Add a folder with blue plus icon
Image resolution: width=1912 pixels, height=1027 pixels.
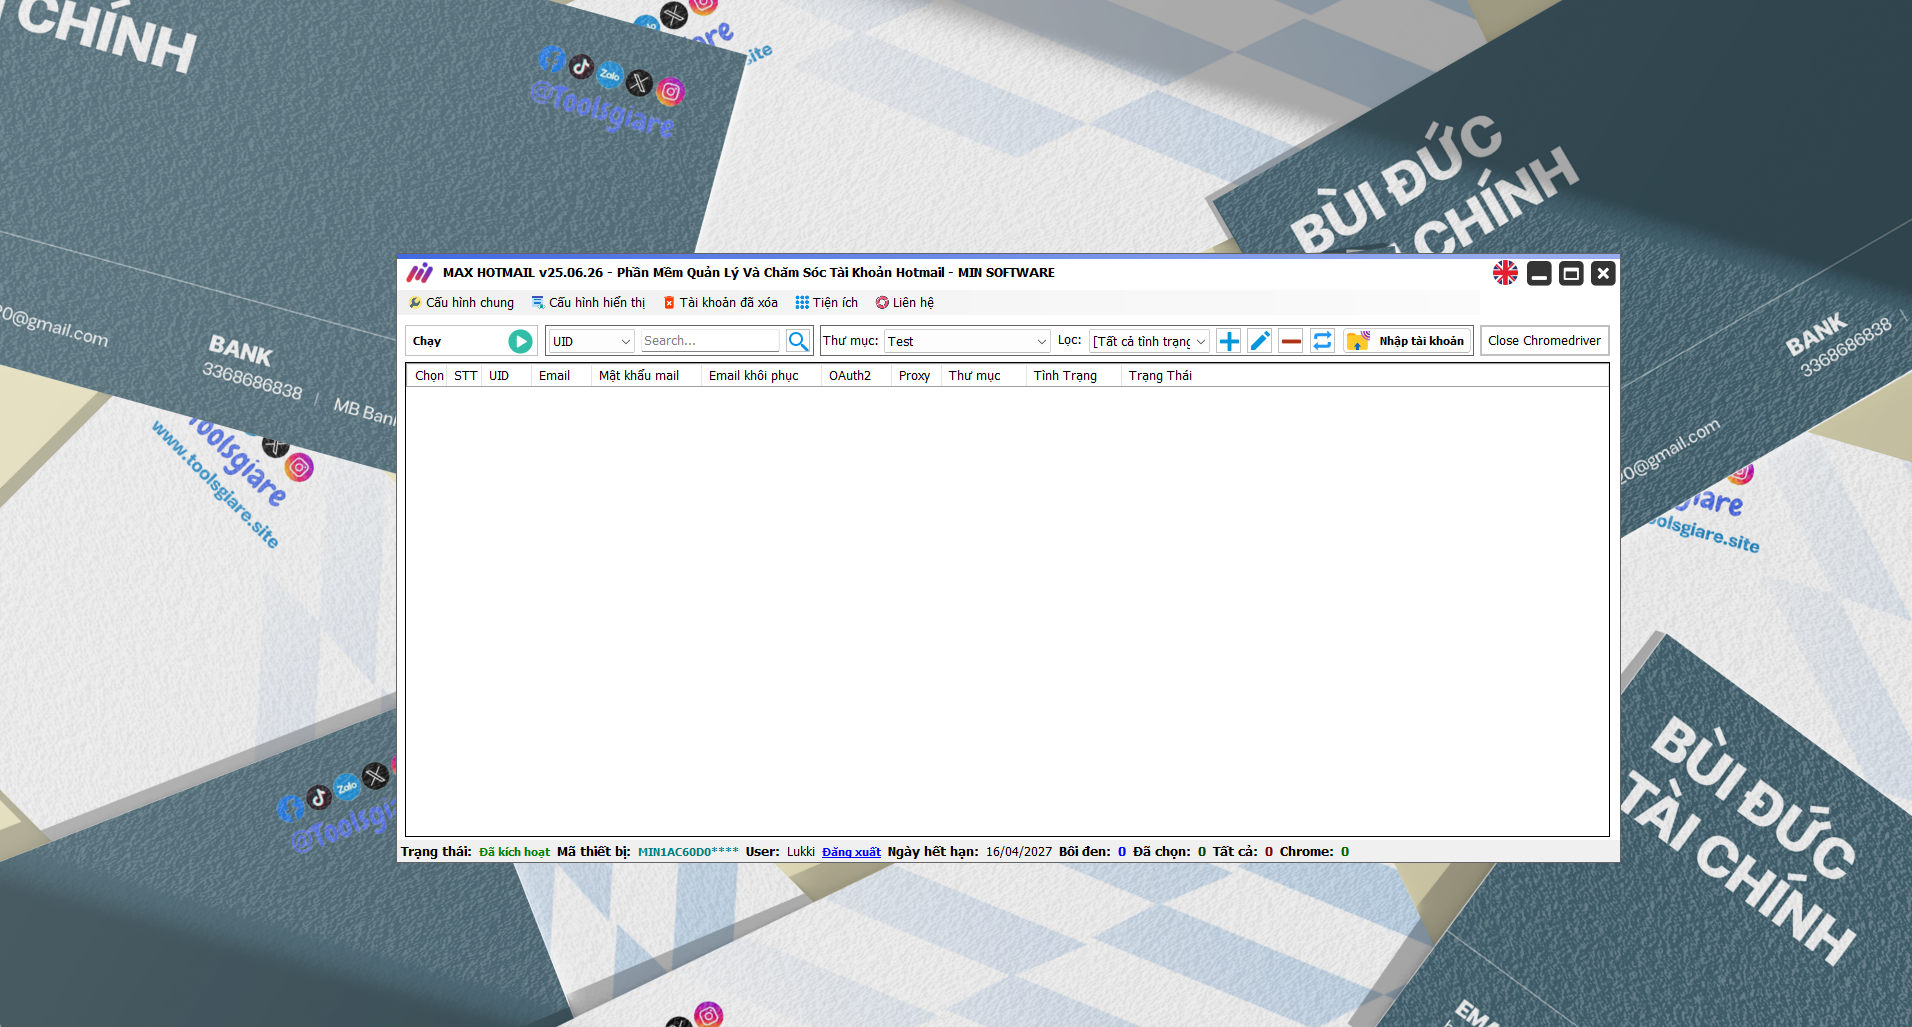click(x=1229, y=341)
